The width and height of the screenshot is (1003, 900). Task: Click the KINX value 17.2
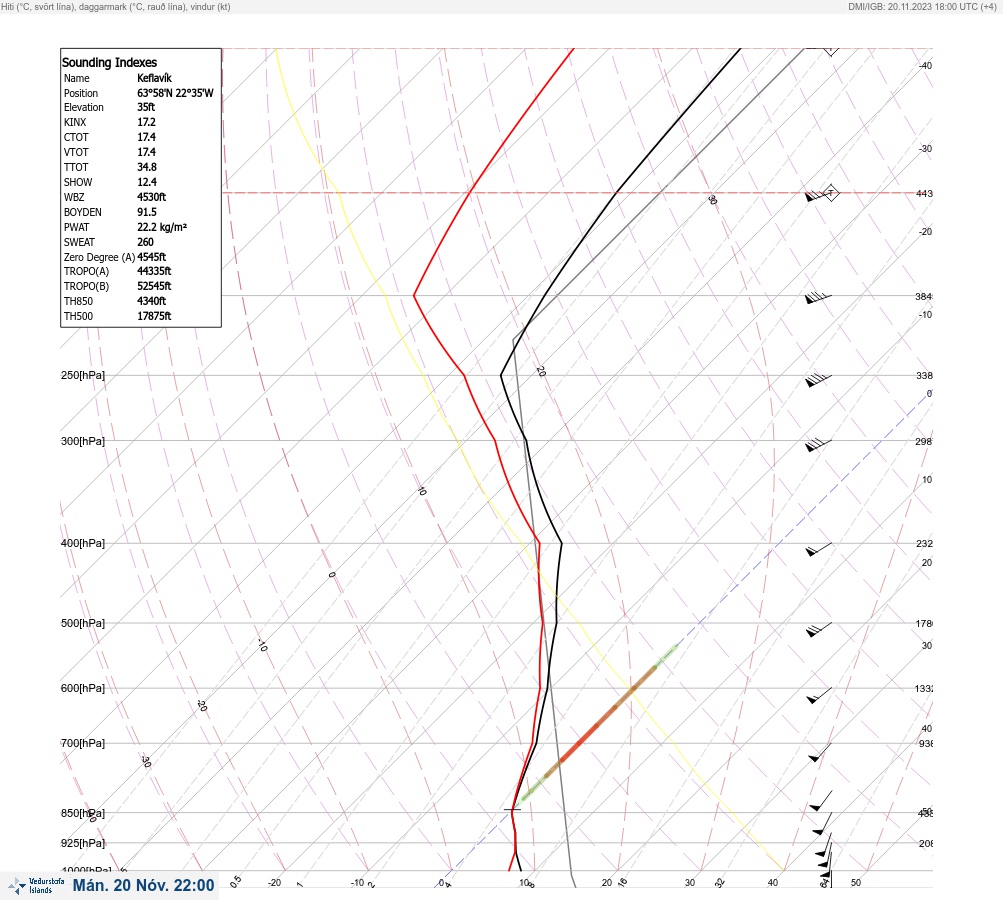pos(146,122)
